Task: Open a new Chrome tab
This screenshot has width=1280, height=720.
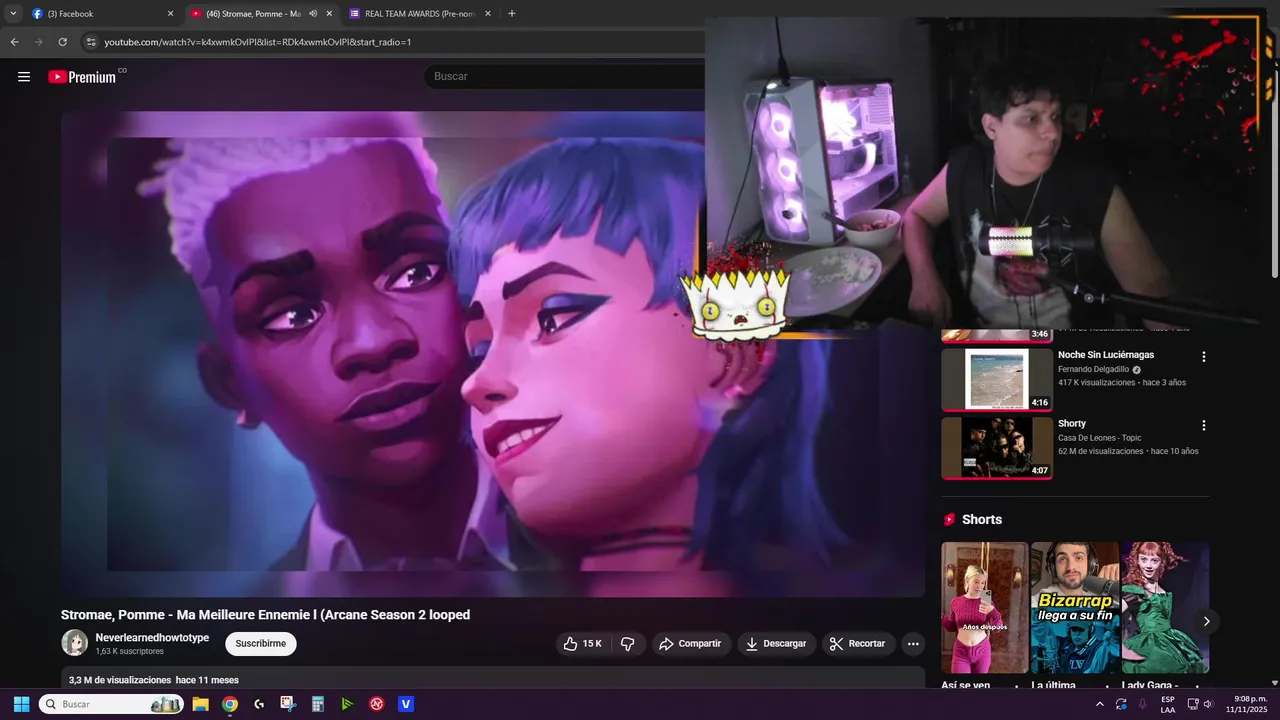Action: point(512,14)
